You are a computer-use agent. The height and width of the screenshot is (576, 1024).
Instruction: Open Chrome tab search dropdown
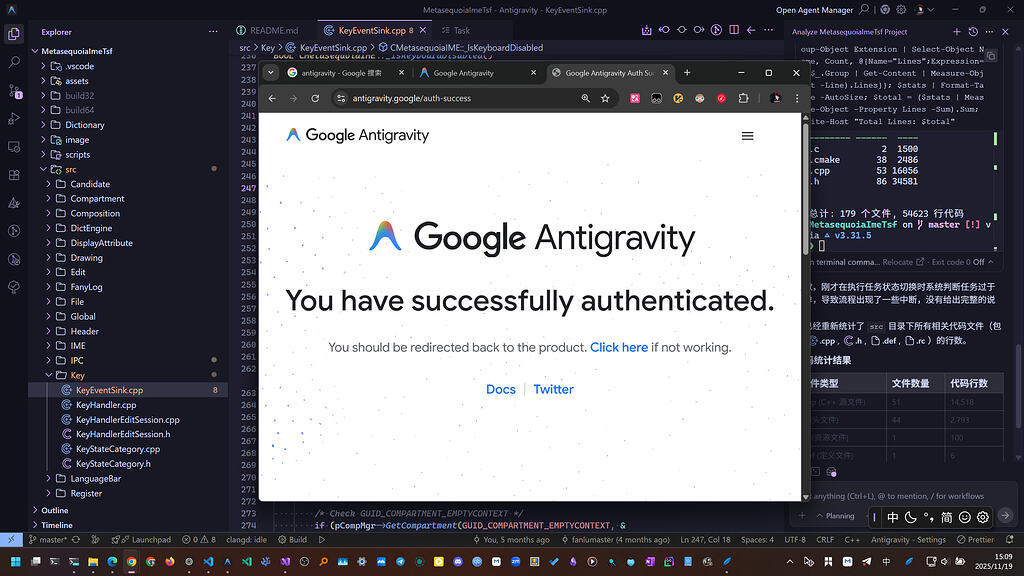click(x=270, y=72)
